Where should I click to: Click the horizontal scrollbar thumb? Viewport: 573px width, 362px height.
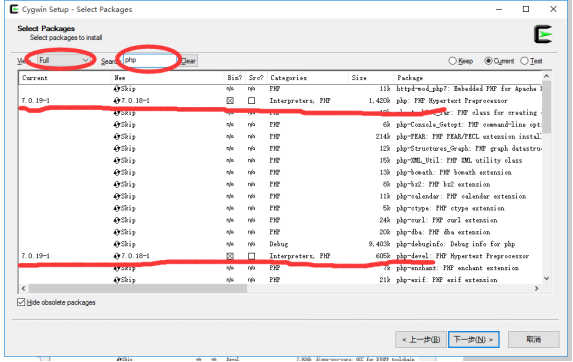coord(138,288)
